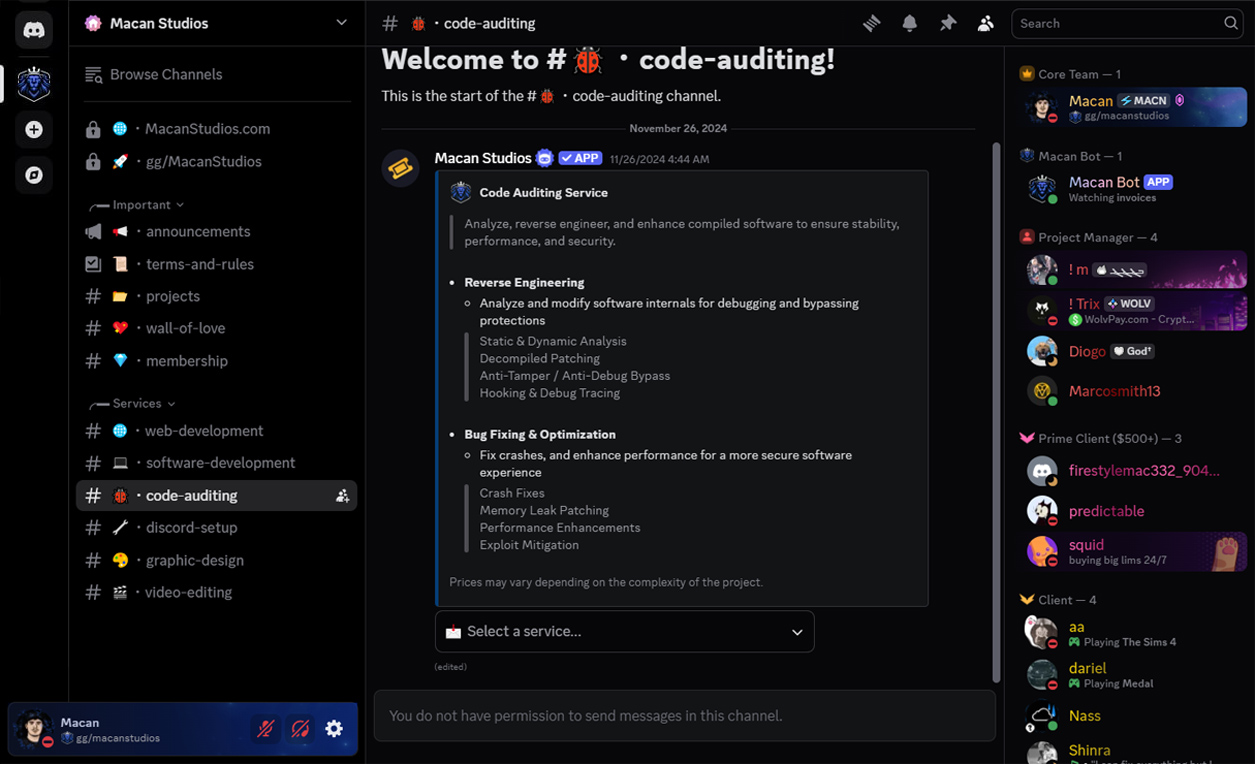This screenshot has height=764, width=1255.
Task: Click the Browse Channels icon
Action: pyautogui.click(x=94, y=75)
